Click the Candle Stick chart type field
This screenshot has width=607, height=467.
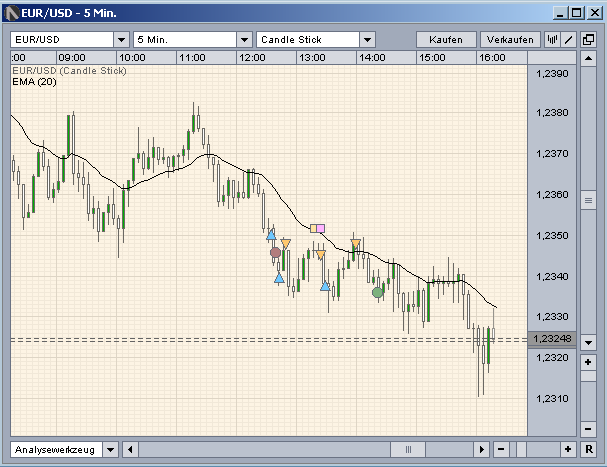(308, 39)
